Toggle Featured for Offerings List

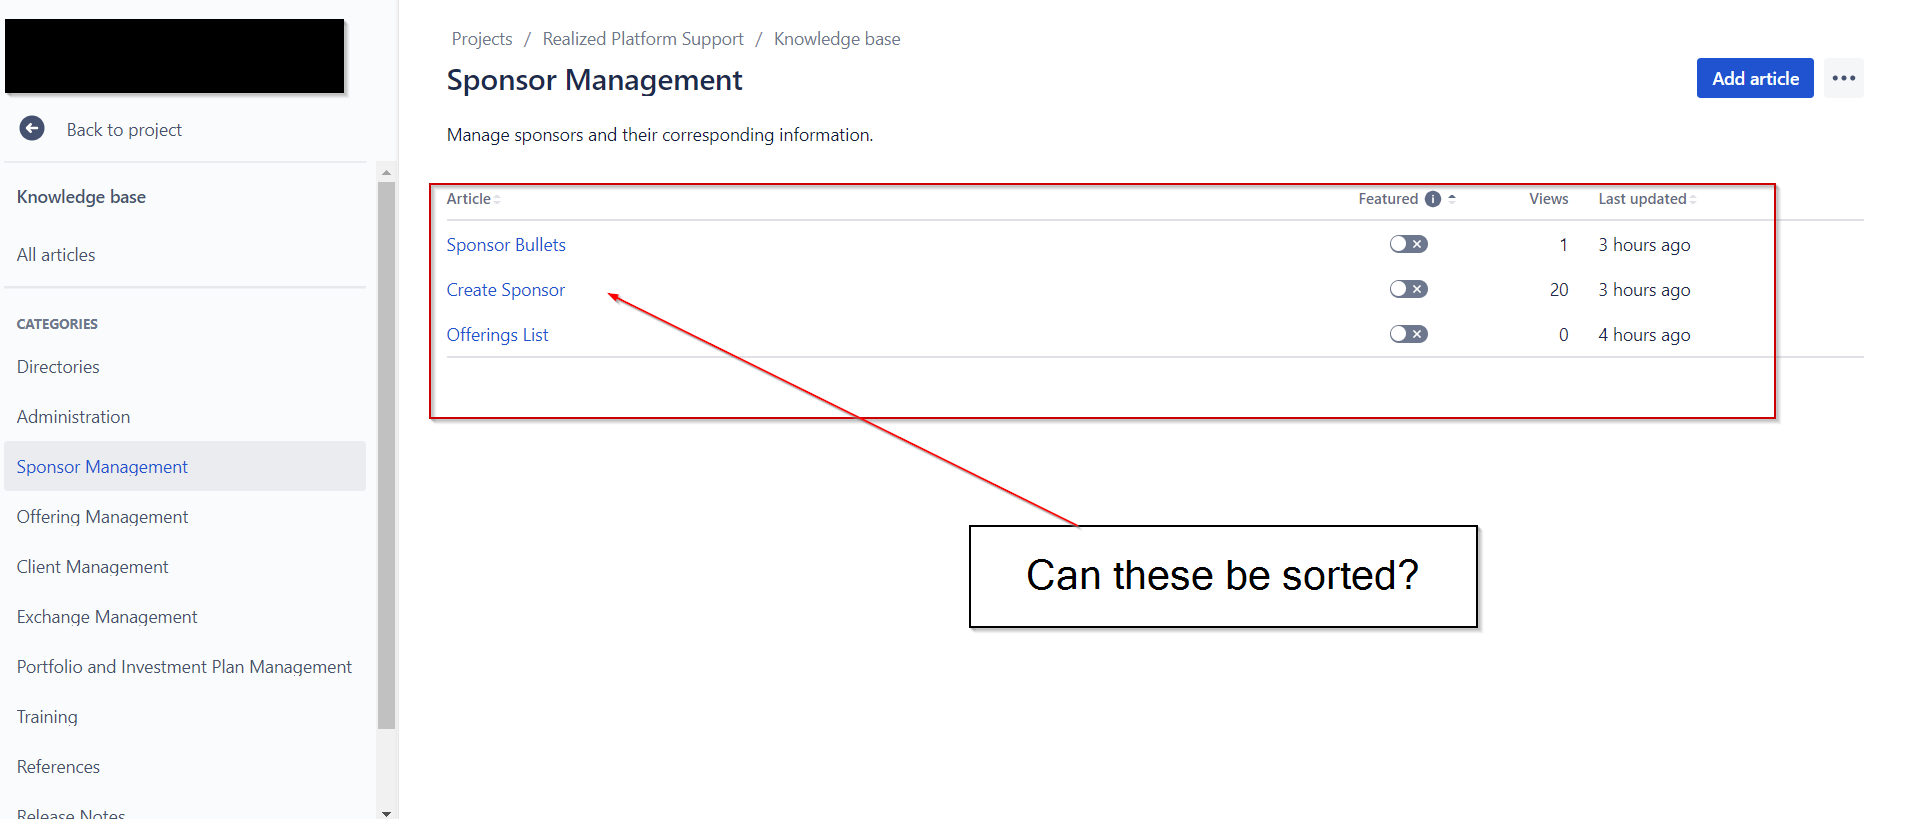1408,334
